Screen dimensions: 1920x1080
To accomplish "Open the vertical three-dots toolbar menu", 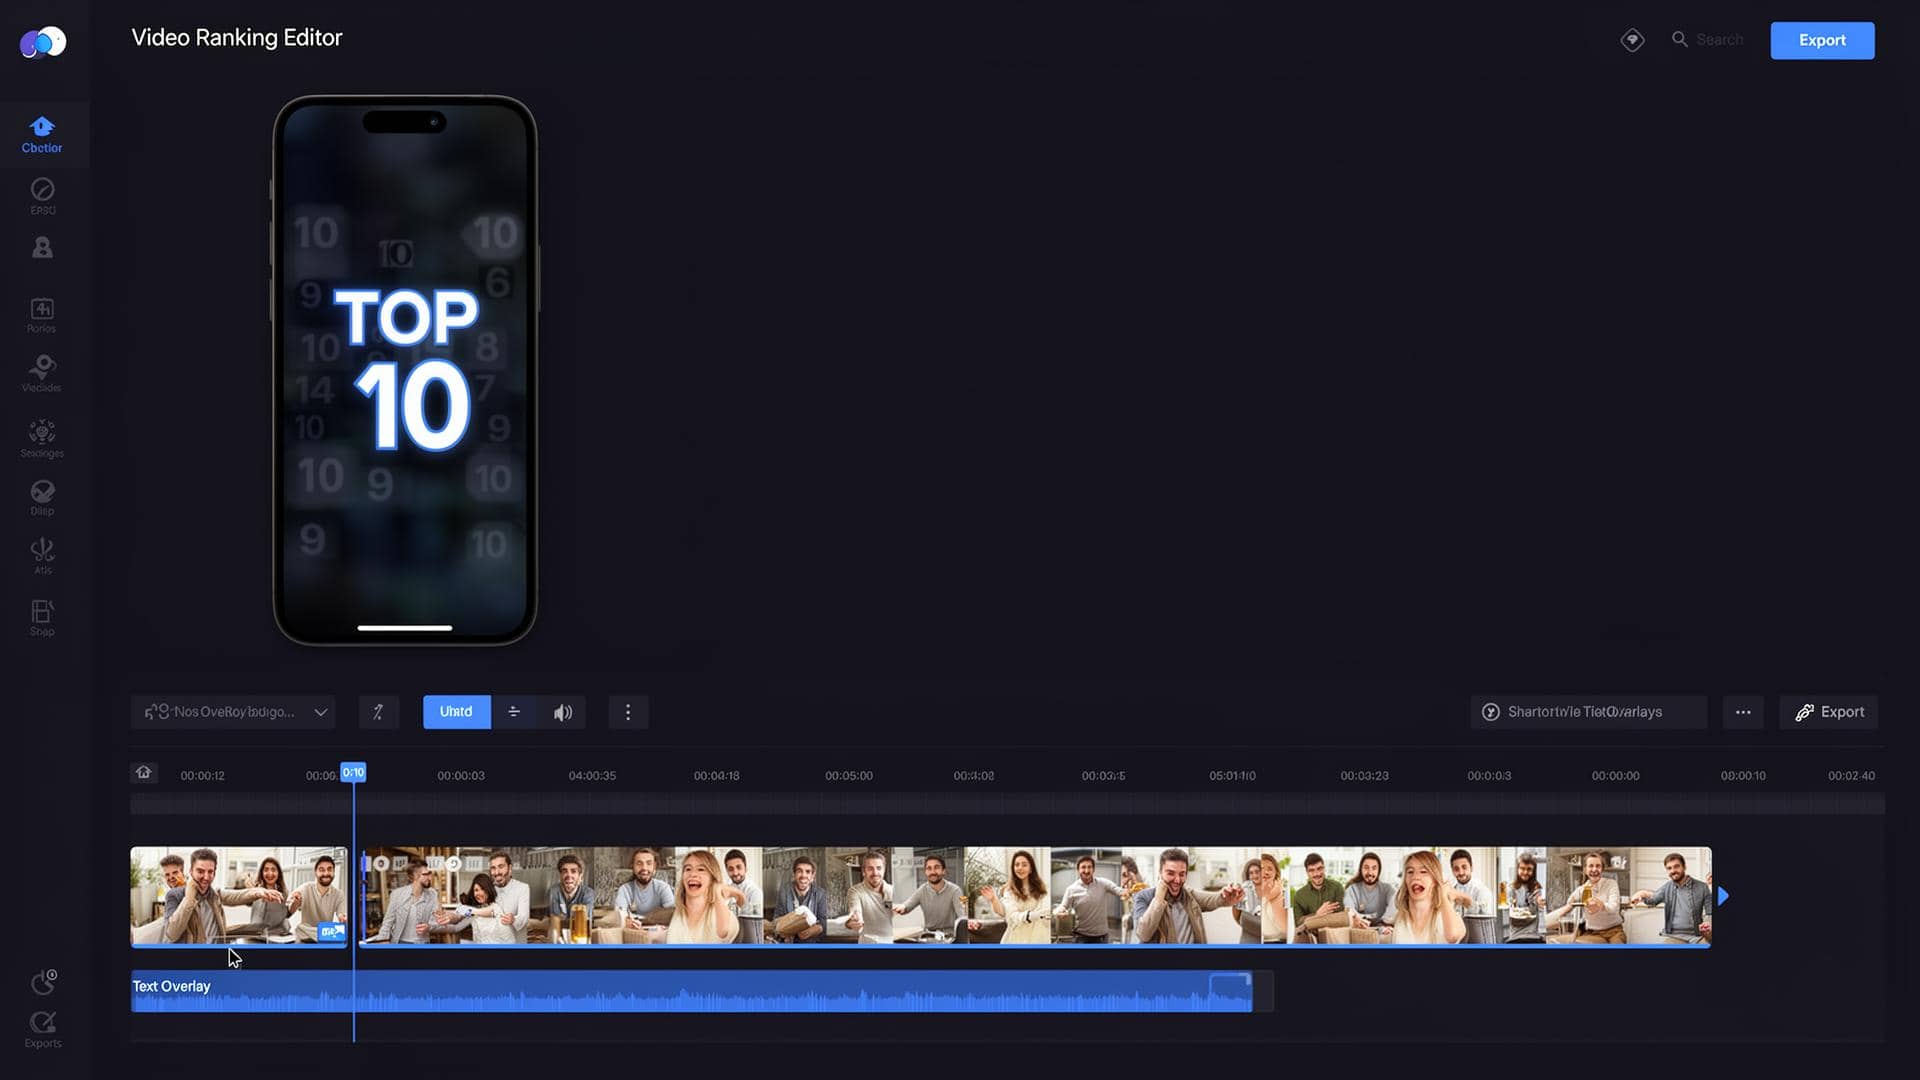I will coord(628,712).
